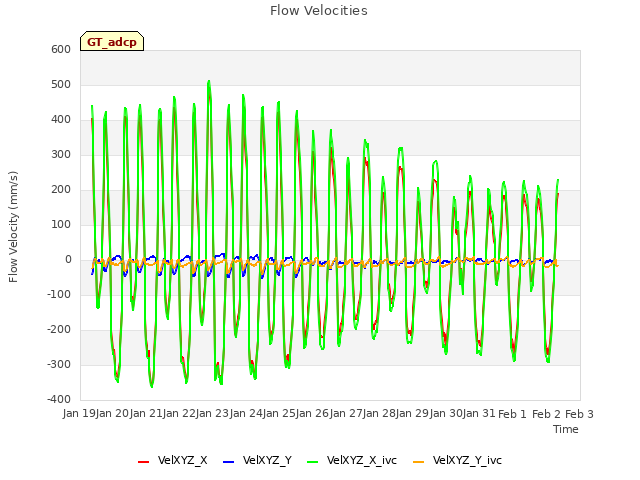Click the Jan 31 x-axis tick label

coord(479,414)
